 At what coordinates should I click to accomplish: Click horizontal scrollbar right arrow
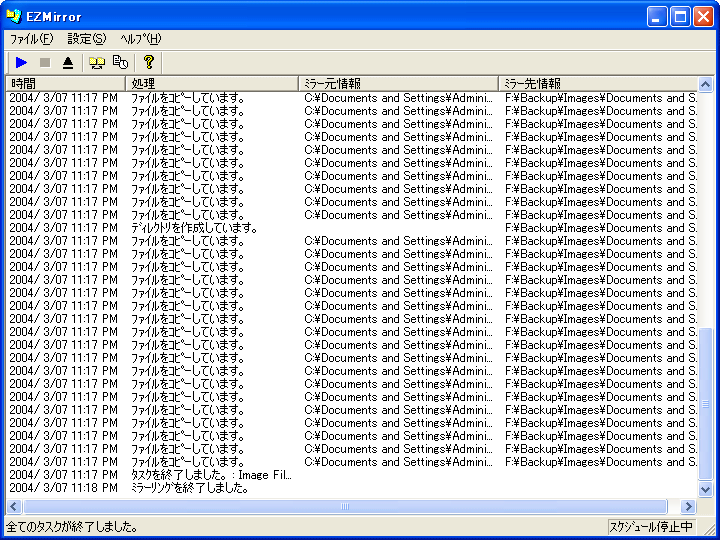(688, 506)
